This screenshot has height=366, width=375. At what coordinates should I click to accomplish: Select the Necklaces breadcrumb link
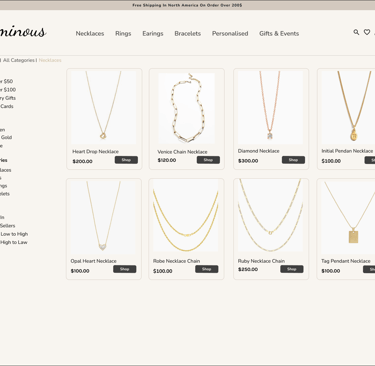pyautogui.click(x=50, y=60)
